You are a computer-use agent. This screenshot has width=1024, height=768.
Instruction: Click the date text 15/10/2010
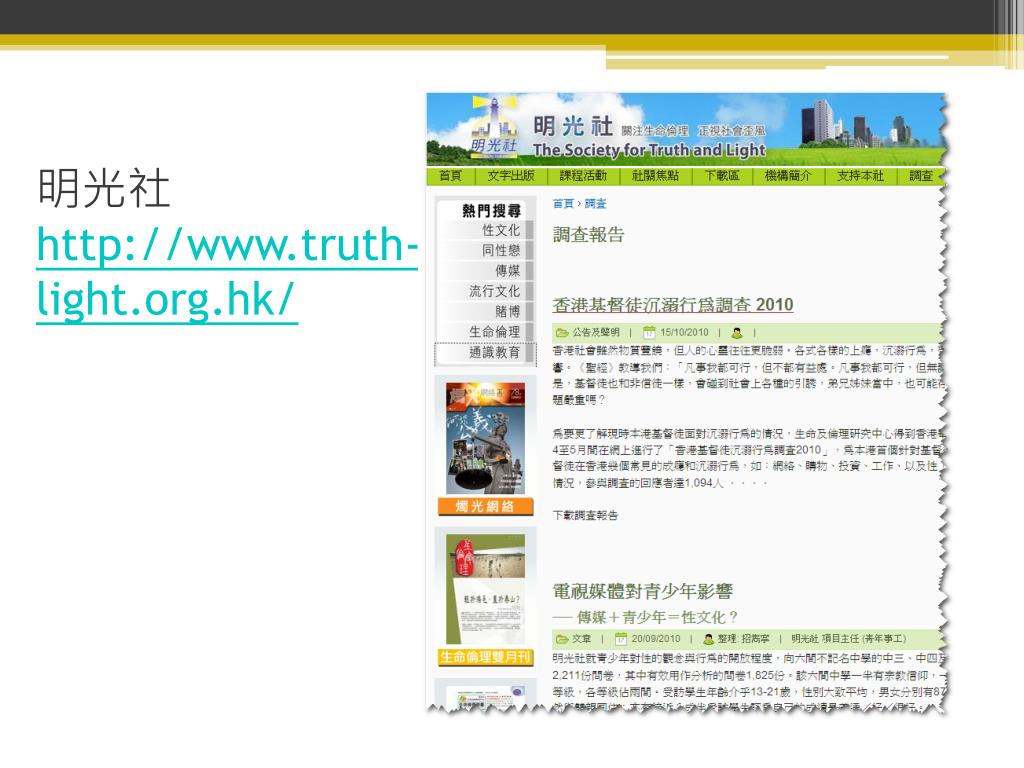pyautogui.click(x=684, y=332)
